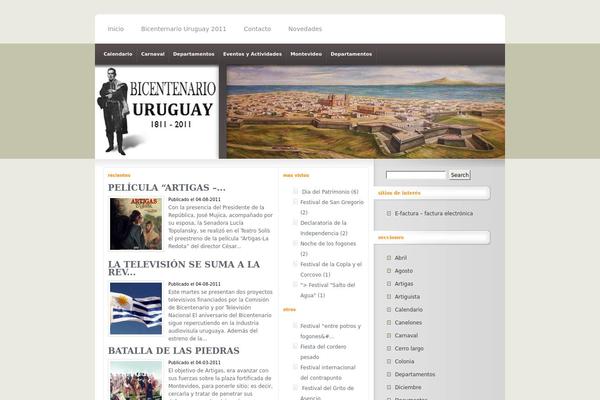Click the bullet icon beside Fiesta del cordero pesado
The height and width of the screenshot is (400, 600).
(x=295, y=346)
